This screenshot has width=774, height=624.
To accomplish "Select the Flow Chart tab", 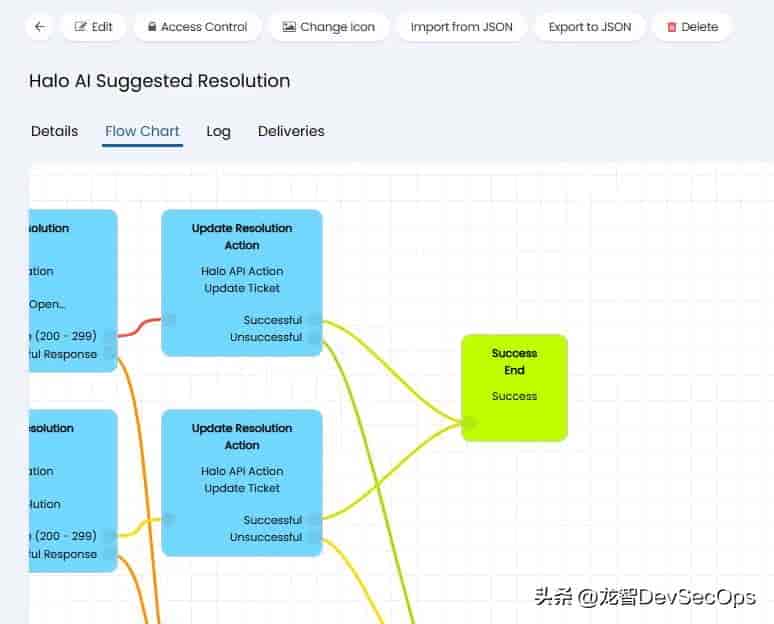I will coord(142,131).
